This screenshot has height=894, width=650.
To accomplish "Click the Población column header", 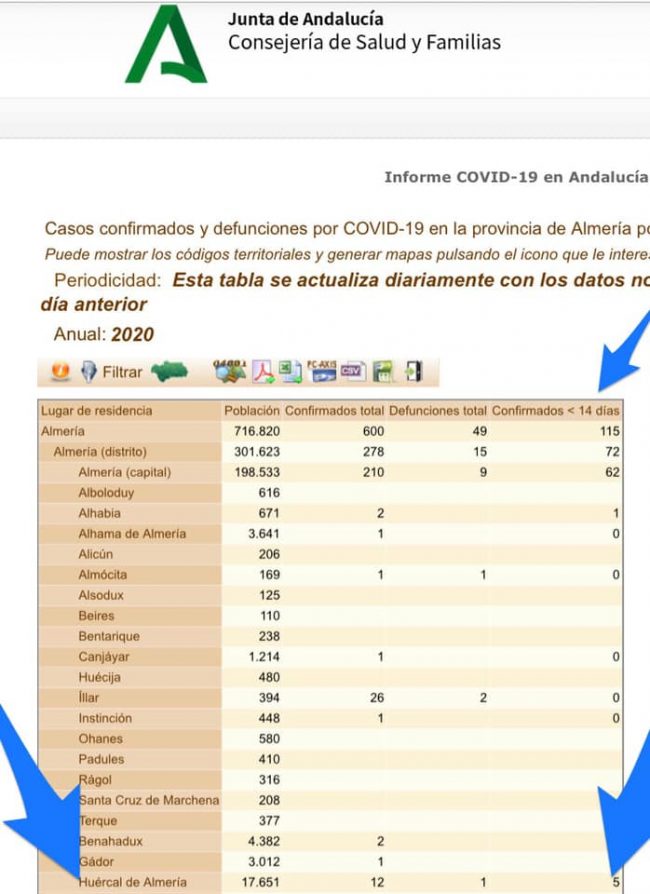I will click(x=251, y=411).
